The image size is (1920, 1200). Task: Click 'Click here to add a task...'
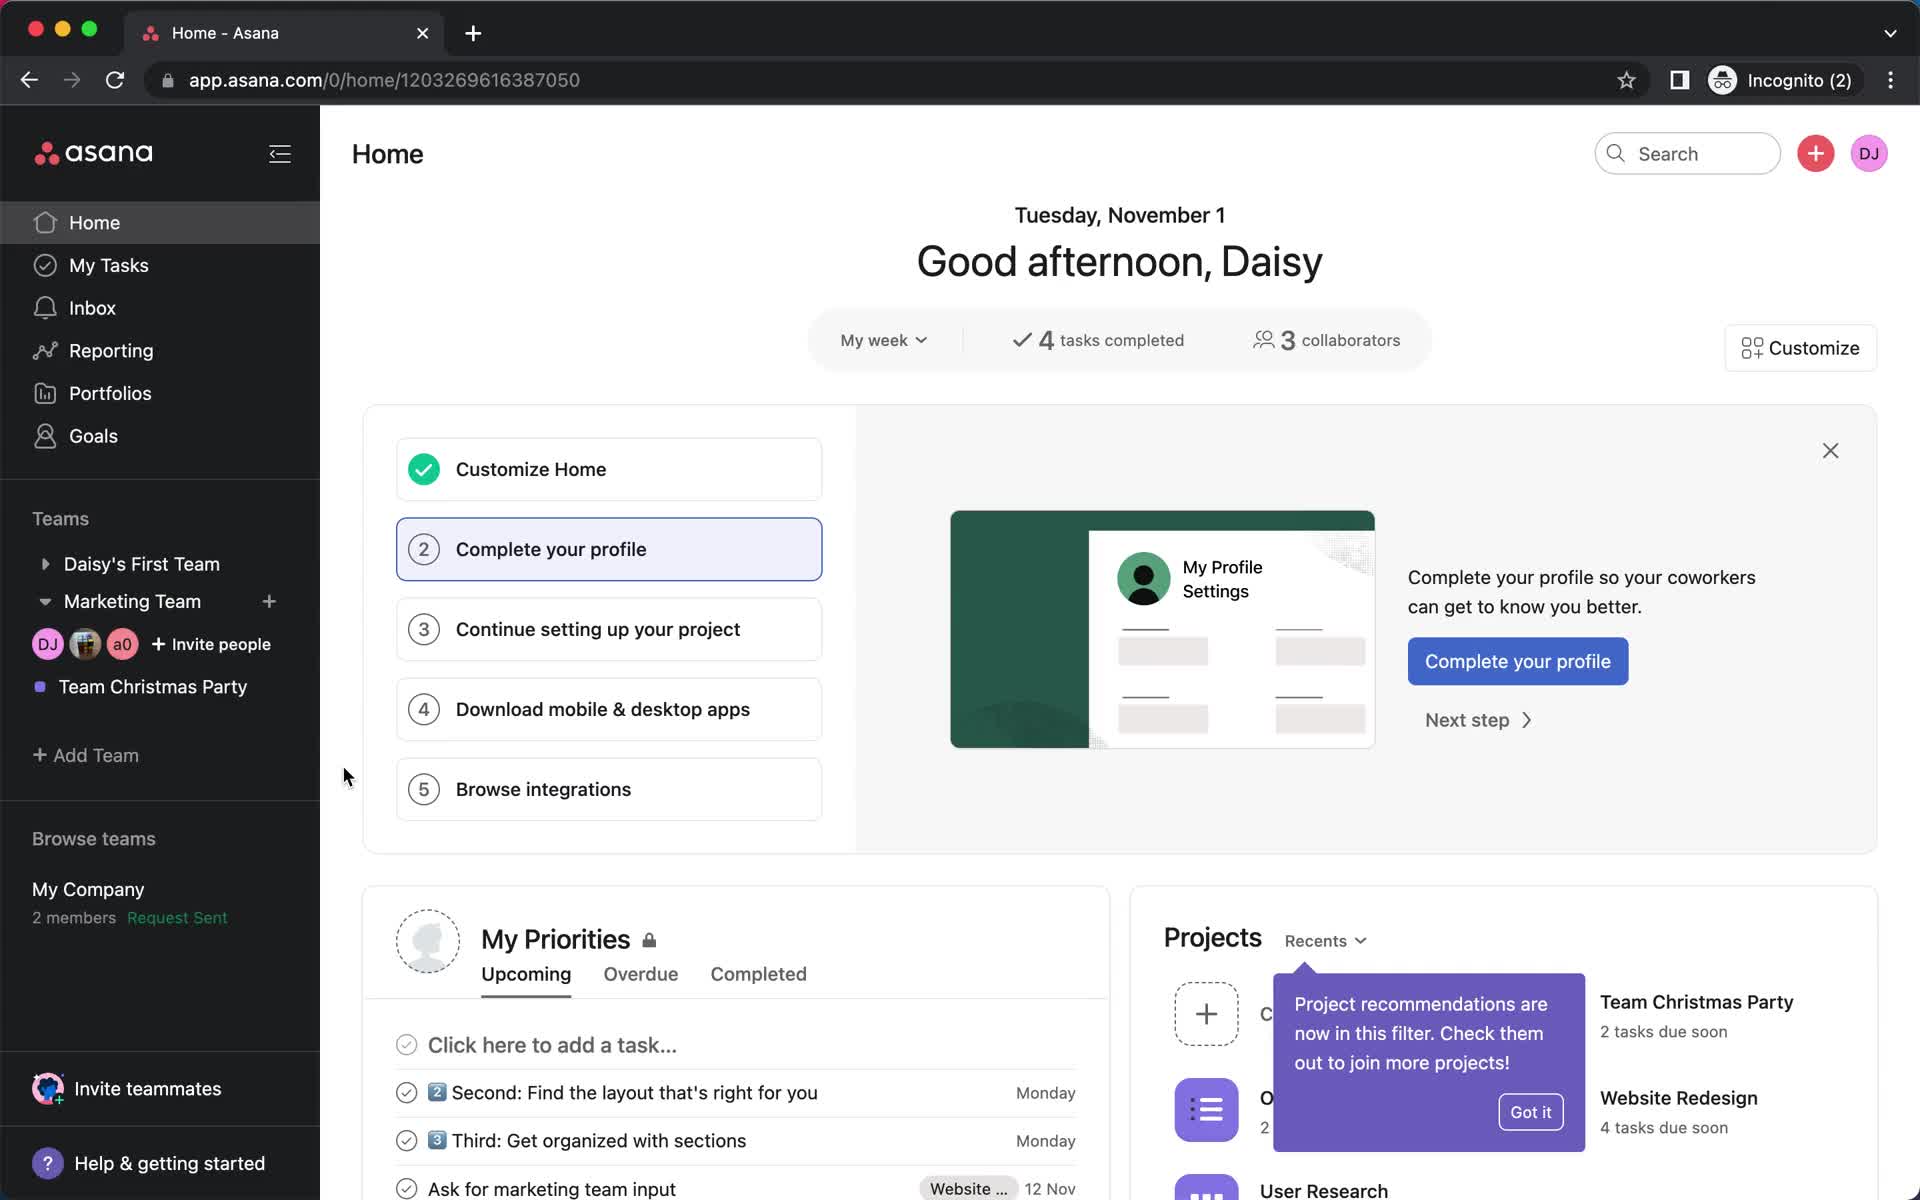click(552, 1045)
